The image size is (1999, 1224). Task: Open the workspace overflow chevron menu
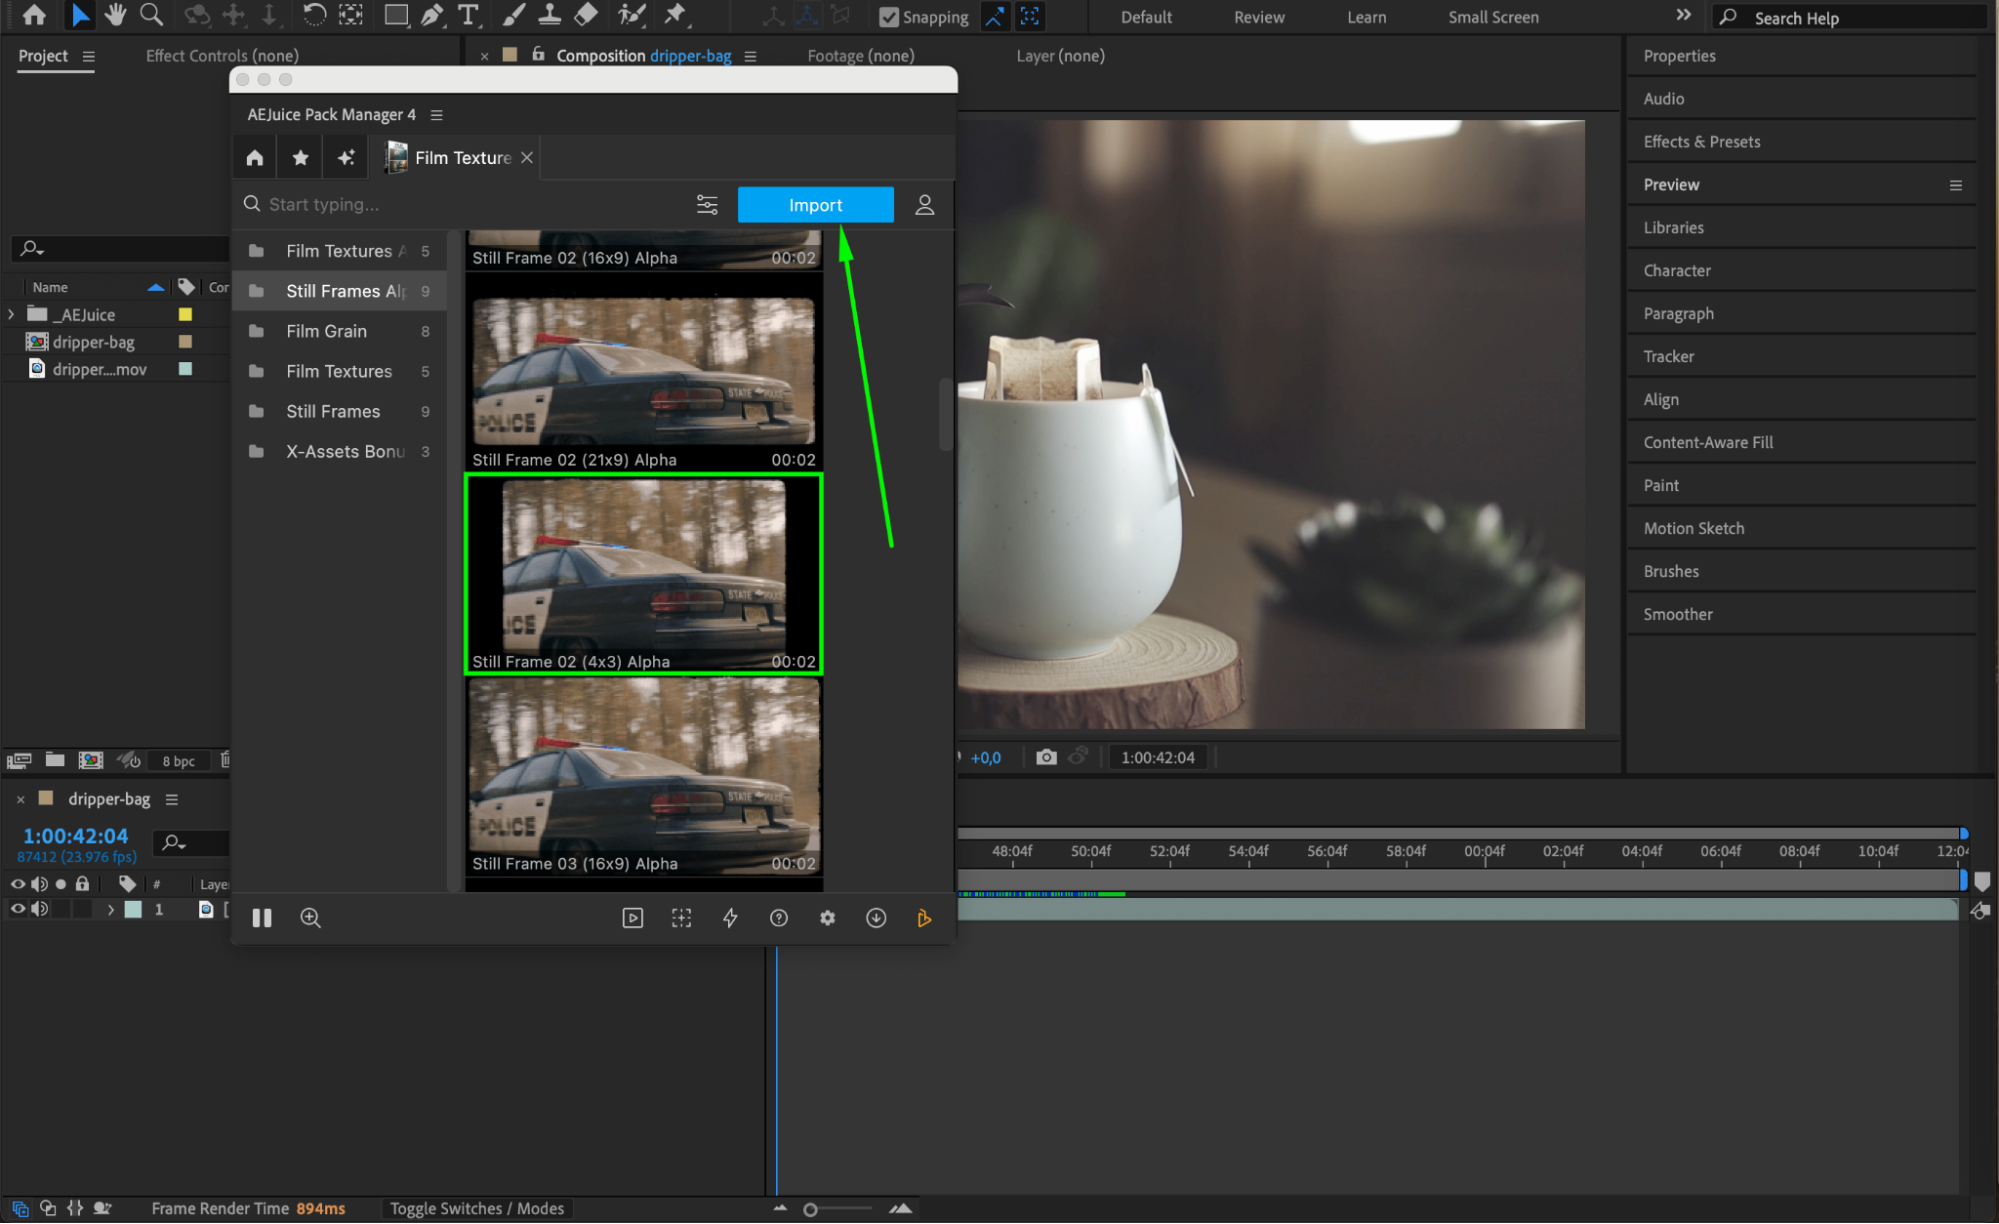[1684, 15]
